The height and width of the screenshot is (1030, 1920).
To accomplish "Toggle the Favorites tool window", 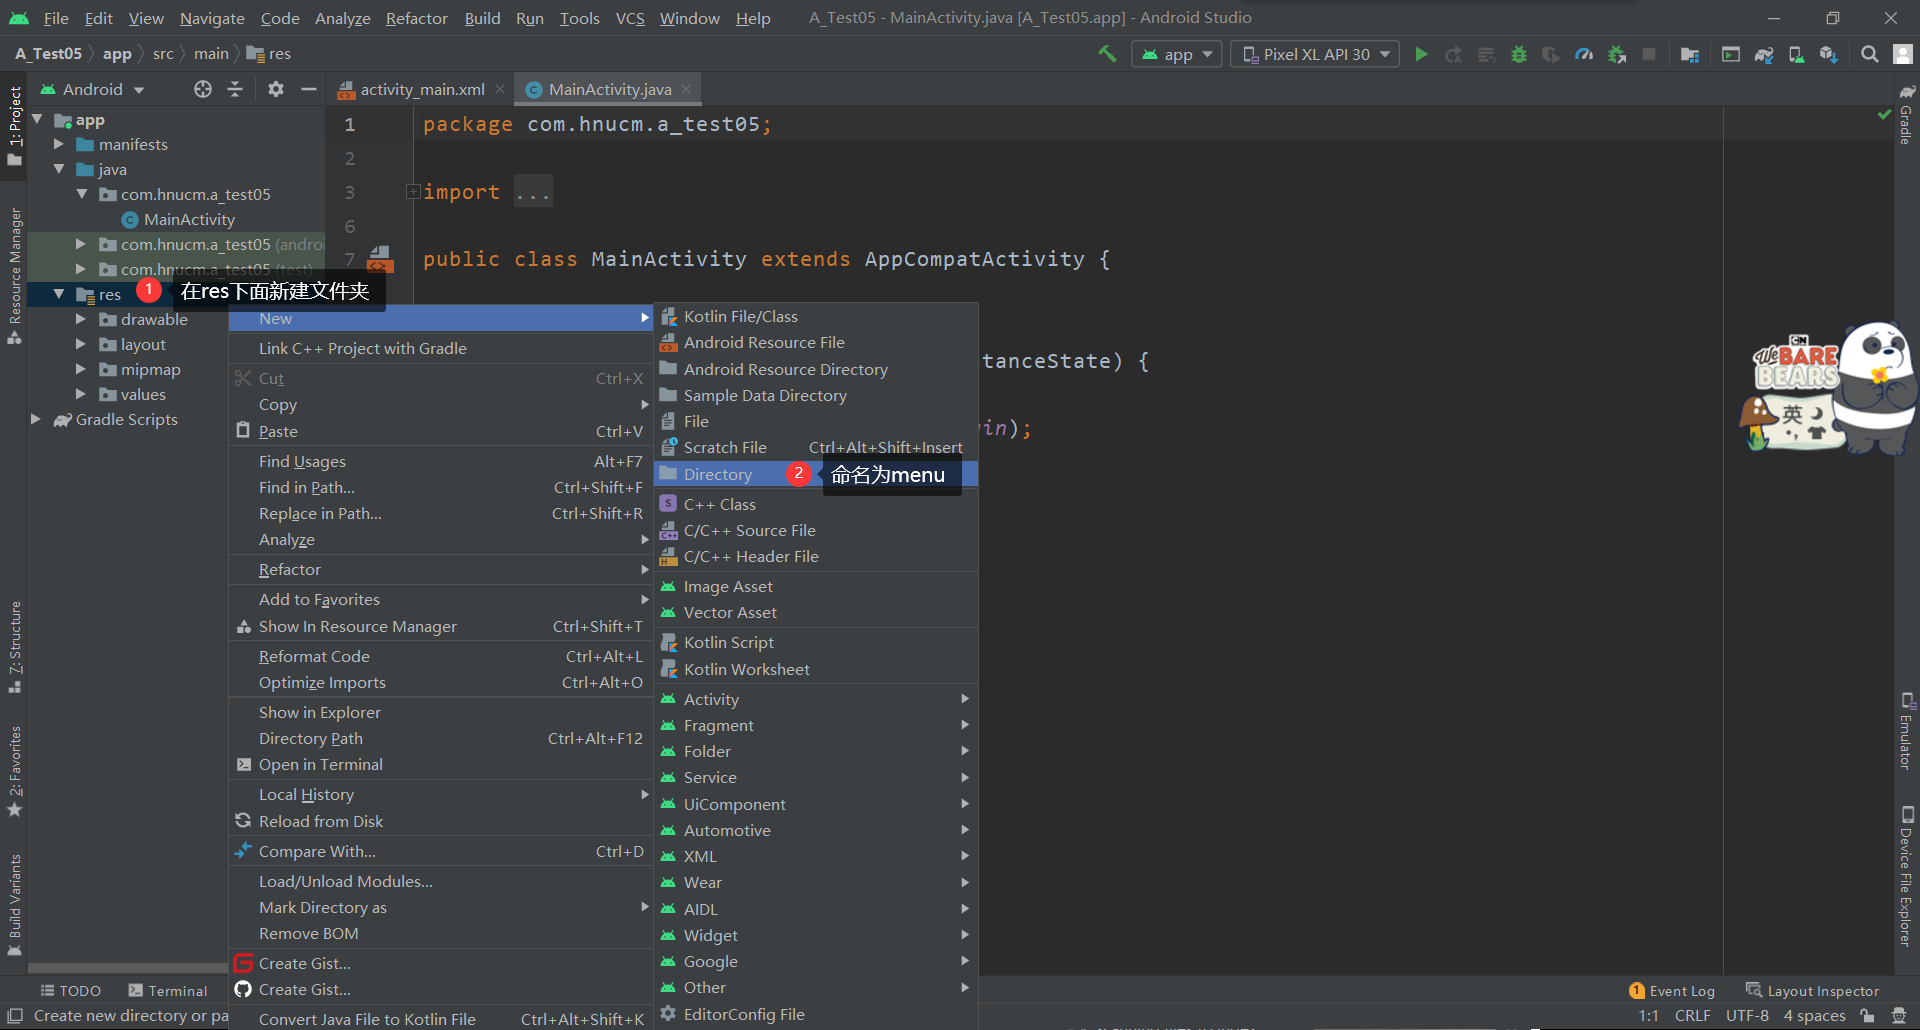I will coord(14,772).
